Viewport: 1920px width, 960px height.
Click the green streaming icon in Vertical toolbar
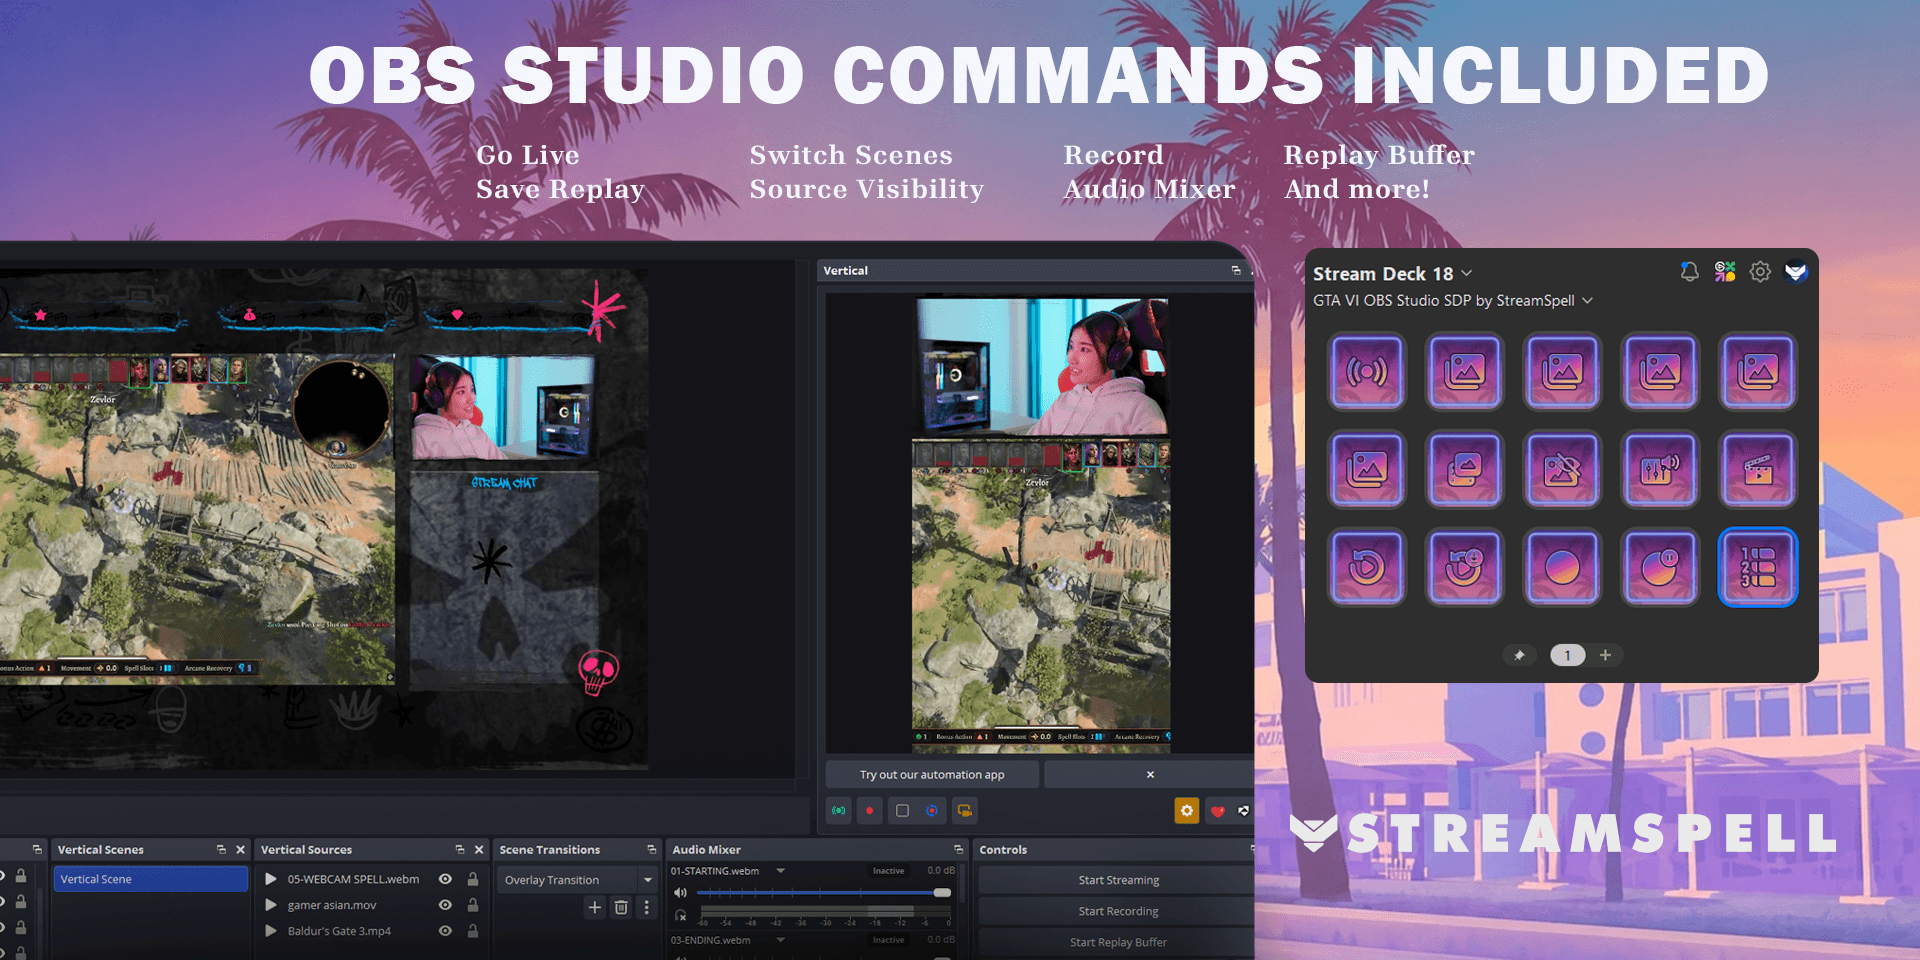point(839,810)
